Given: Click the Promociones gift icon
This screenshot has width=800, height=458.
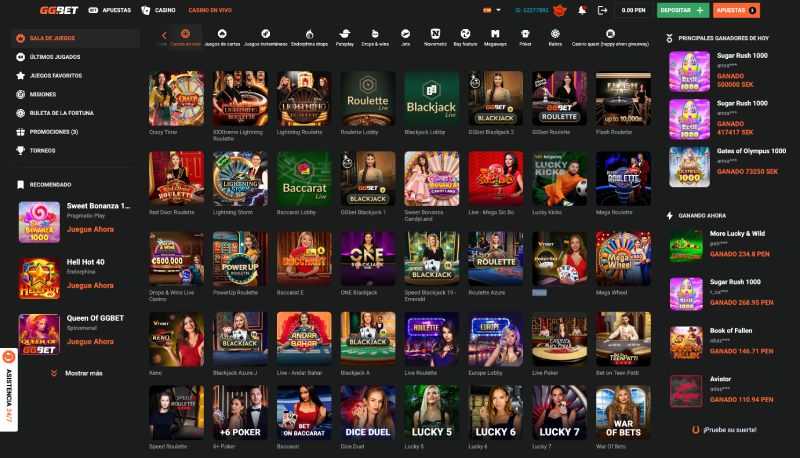Looking at the screenshot, I should 20,132.
